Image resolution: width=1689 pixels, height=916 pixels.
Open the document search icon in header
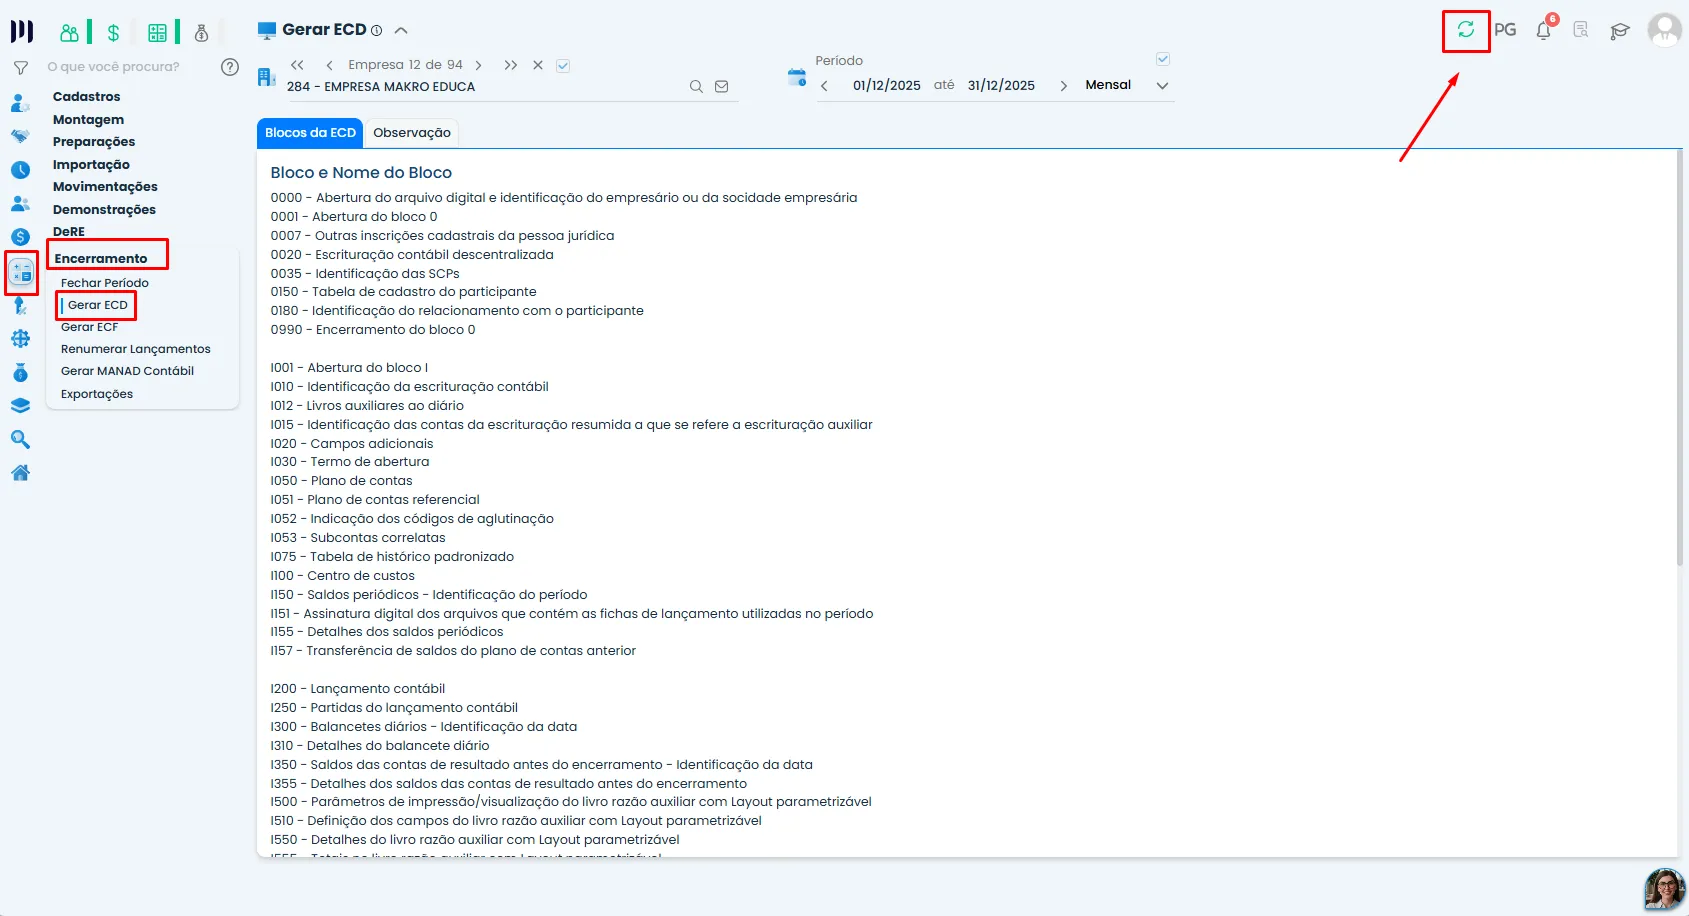coord(1581,30)
